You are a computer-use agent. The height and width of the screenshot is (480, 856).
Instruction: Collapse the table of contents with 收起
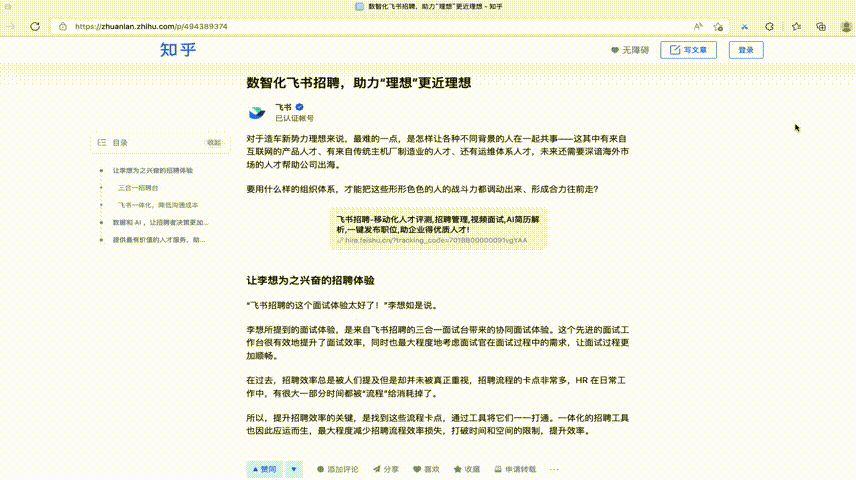[x=214, y=143]
